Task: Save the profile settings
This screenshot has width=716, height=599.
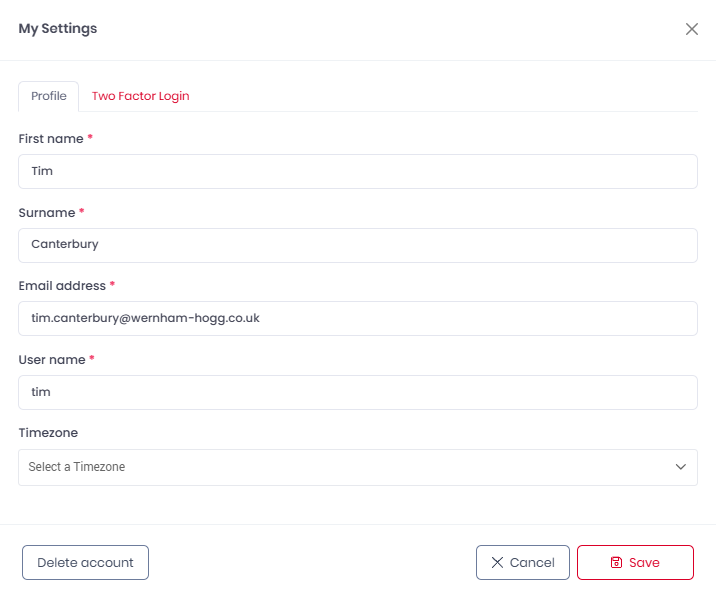Action: (x=635, y=563)
